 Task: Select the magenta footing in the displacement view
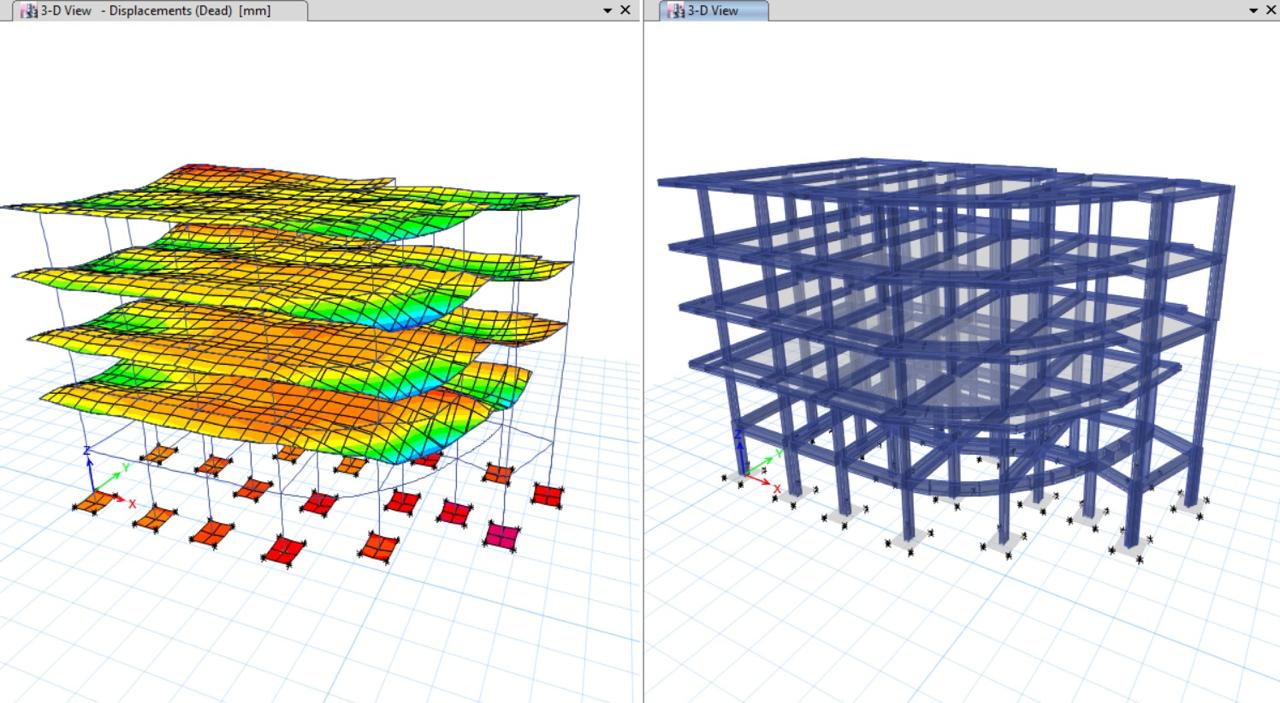(x=501, y=536)
